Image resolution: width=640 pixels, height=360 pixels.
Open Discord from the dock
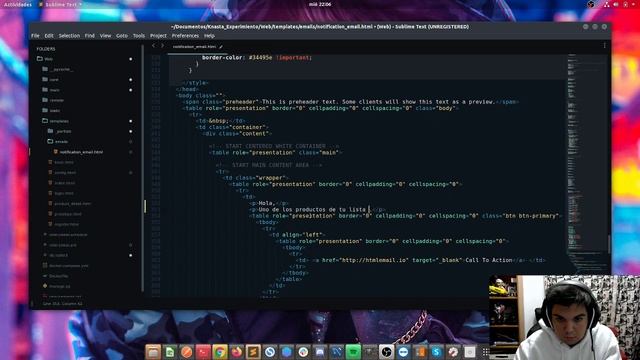coord(320,351)
